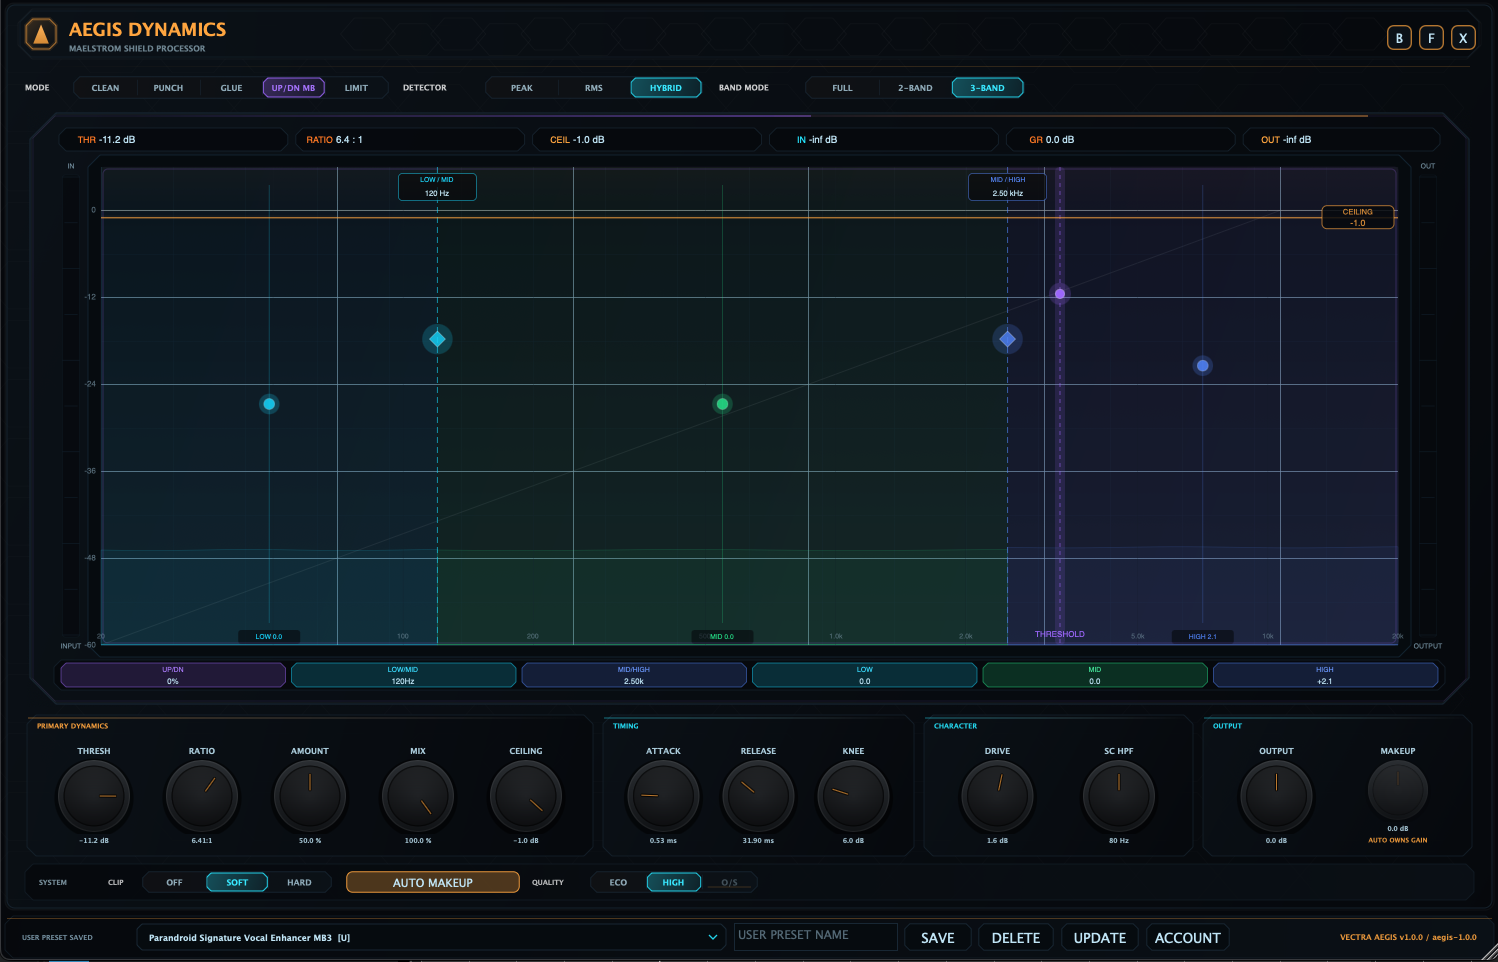The image size is (1498, 962).
Task: Set quality to ECO
Action: [618, 882]
